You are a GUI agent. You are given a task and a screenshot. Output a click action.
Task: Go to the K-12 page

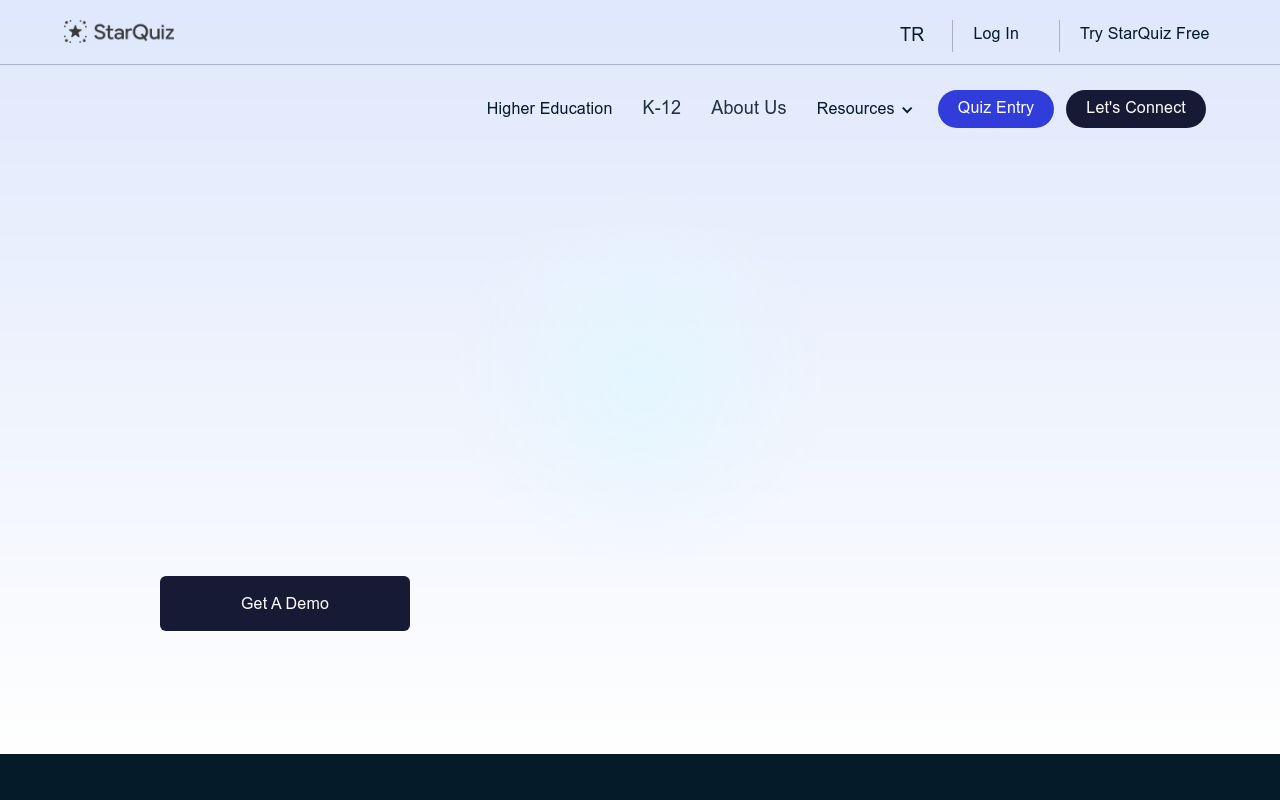click(662, 108)
